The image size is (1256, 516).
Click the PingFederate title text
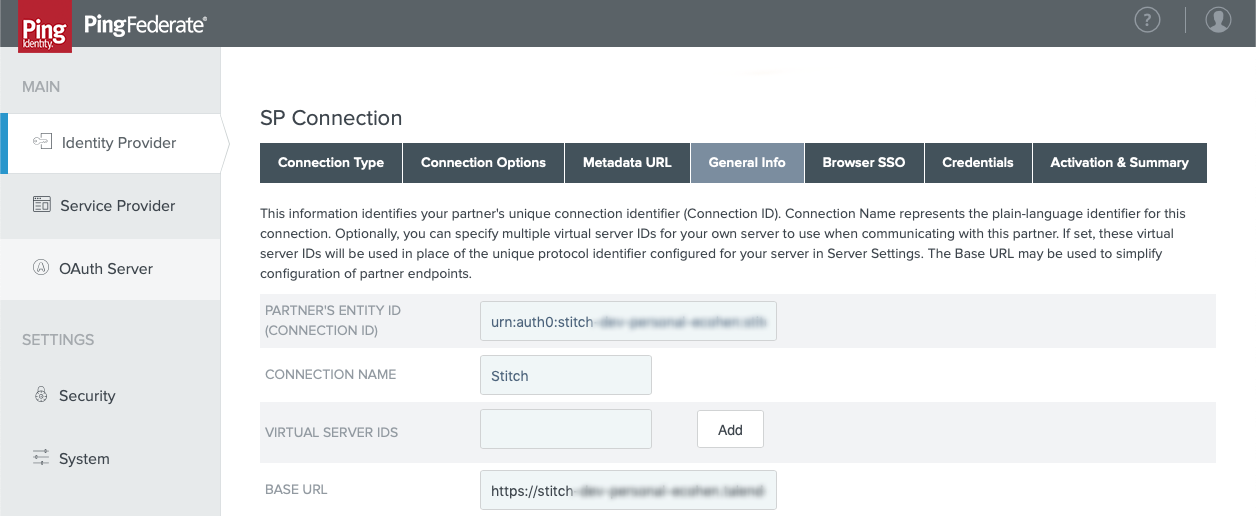coord(145,25)
